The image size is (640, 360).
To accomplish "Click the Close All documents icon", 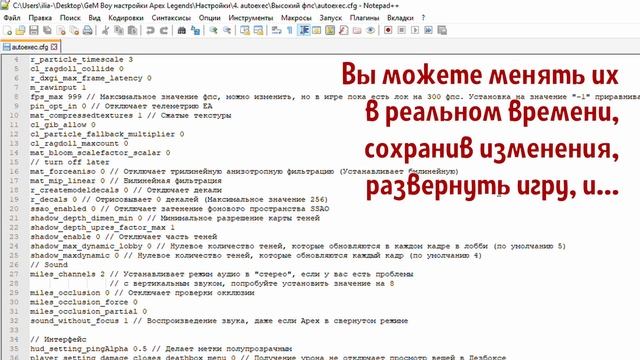I will click(74, 30).
